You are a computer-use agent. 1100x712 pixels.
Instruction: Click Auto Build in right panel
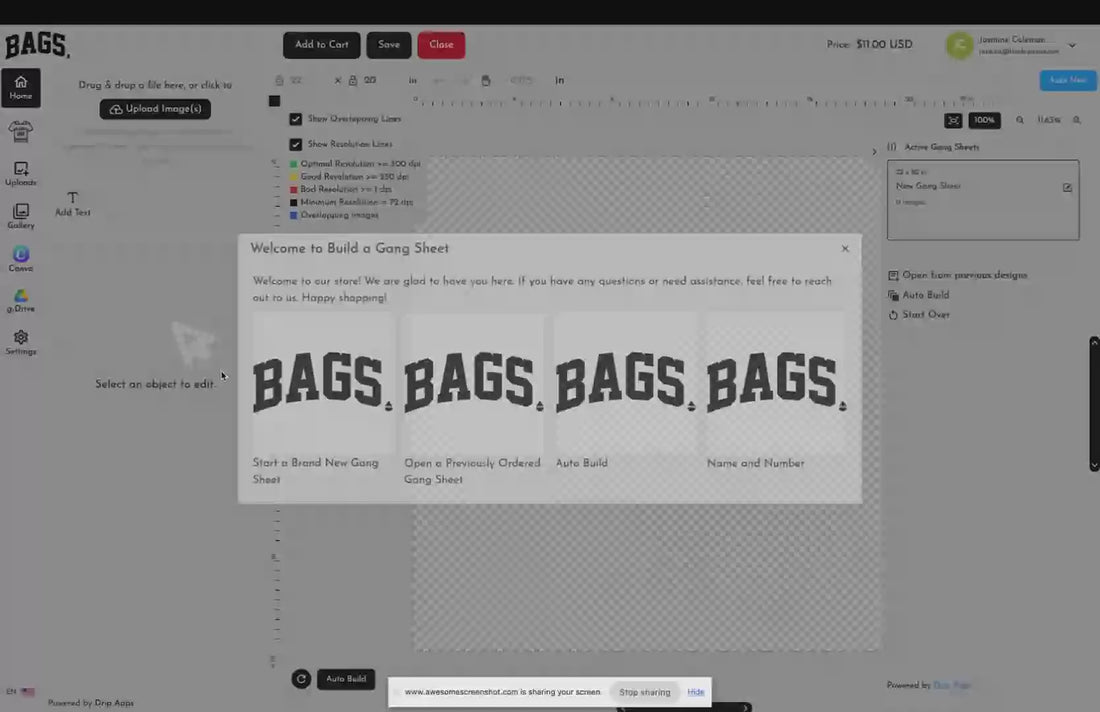tap(919, 295)
